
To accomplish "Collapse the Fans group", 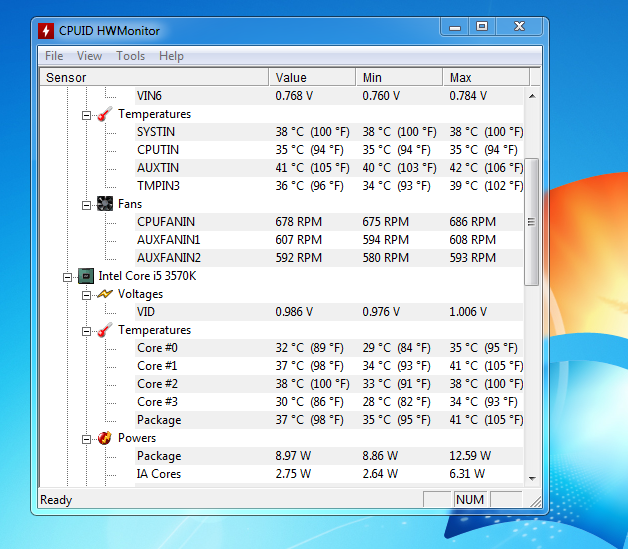I will (x=86, y=205).
